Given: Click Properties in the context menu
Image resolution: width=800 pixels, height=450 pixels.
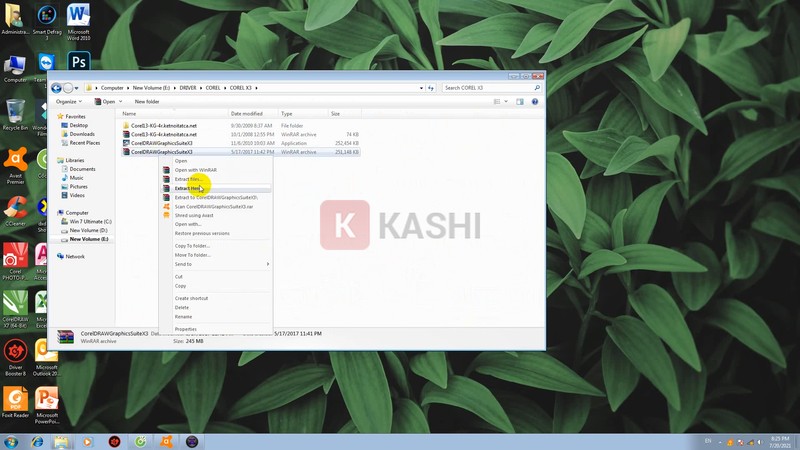Looking at the screenshot, I should [186, 328].
